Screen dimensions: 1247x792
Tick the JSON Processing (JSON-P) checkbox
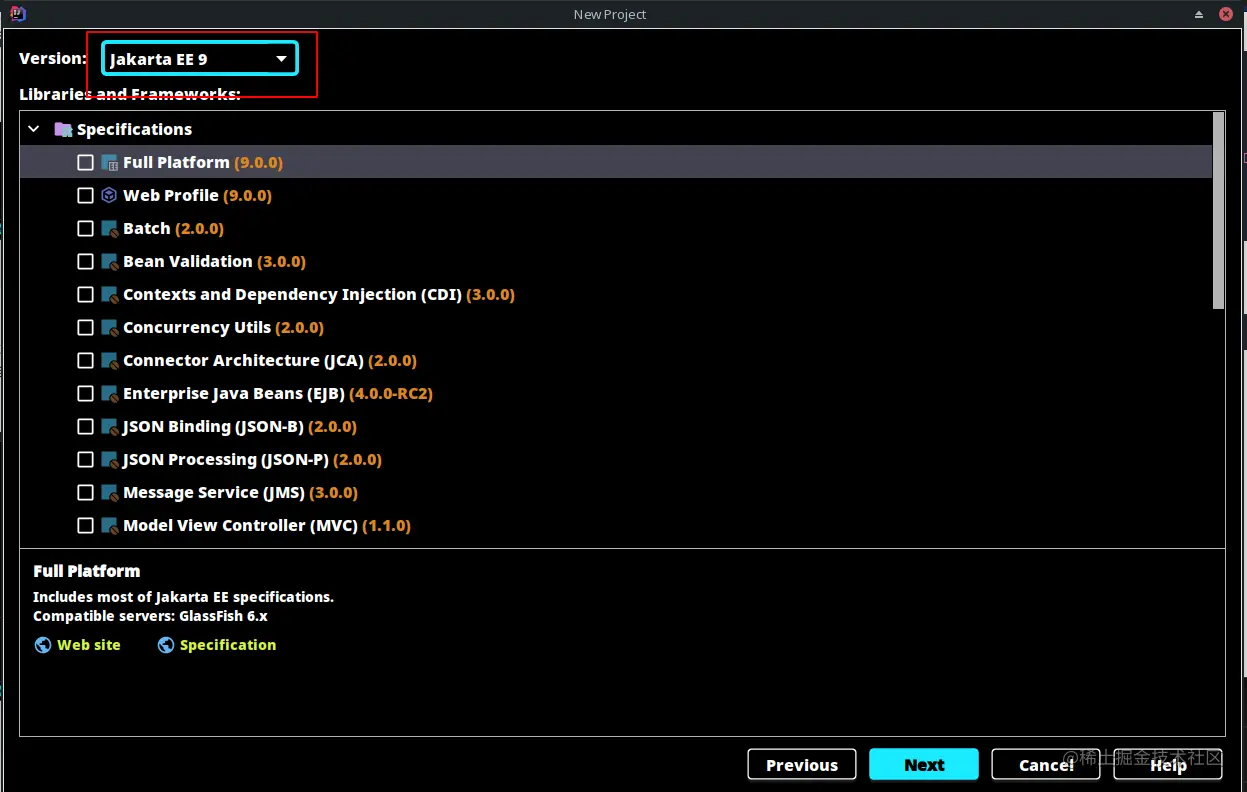pos(85,459)
